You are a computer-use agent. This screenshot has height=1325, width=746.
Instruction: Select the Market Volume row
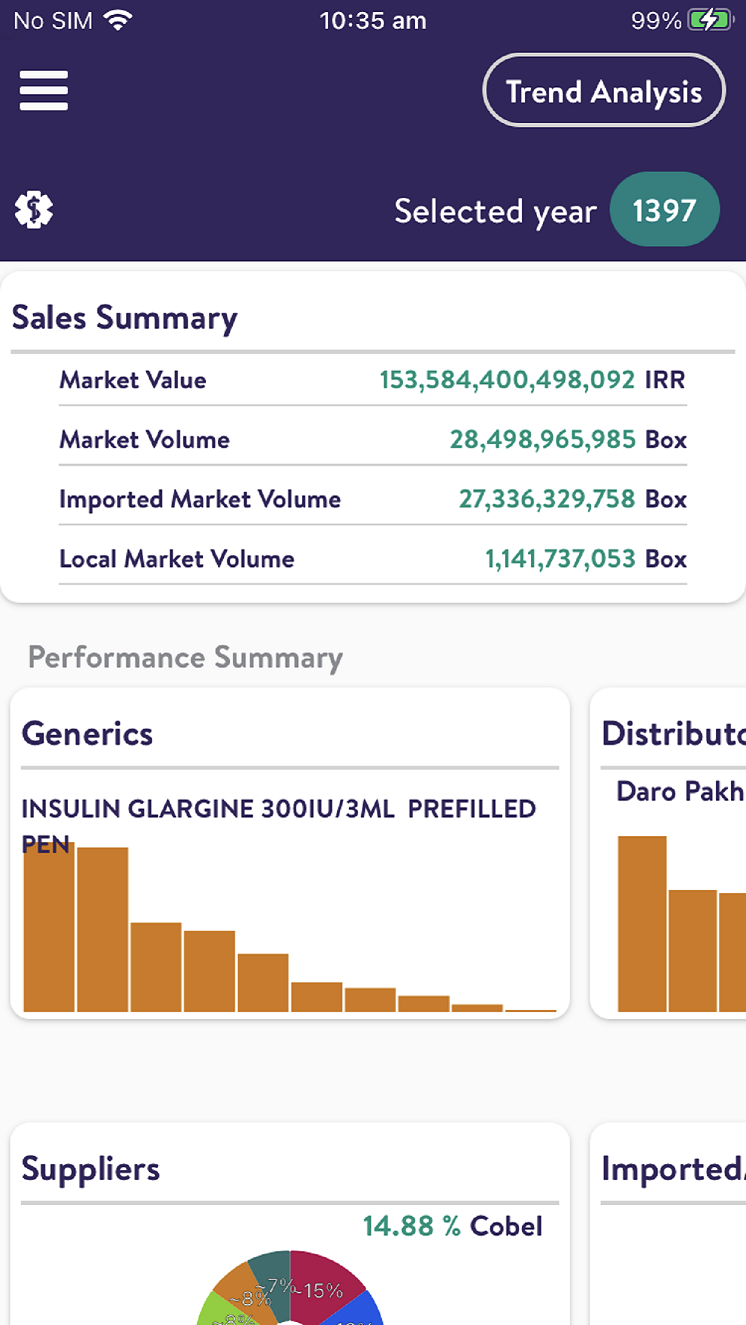[x=372, y=440]
